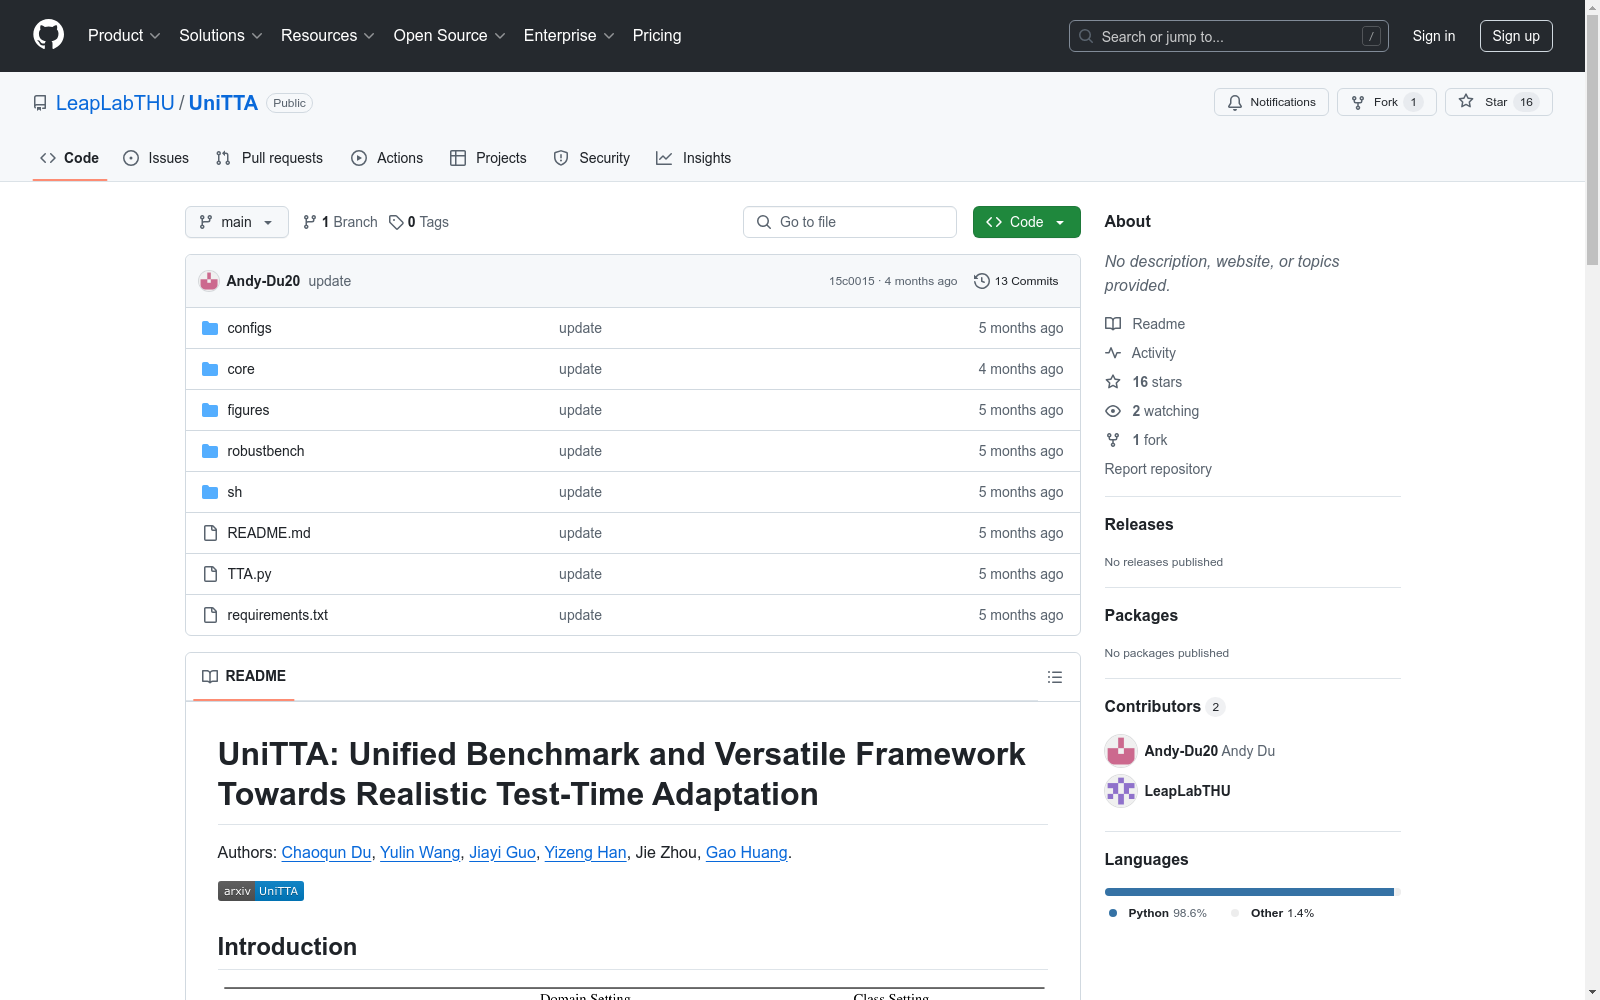Click the sh folder icon
The width and height of the screenshot is (1600, 1000).
click(210, 492)
